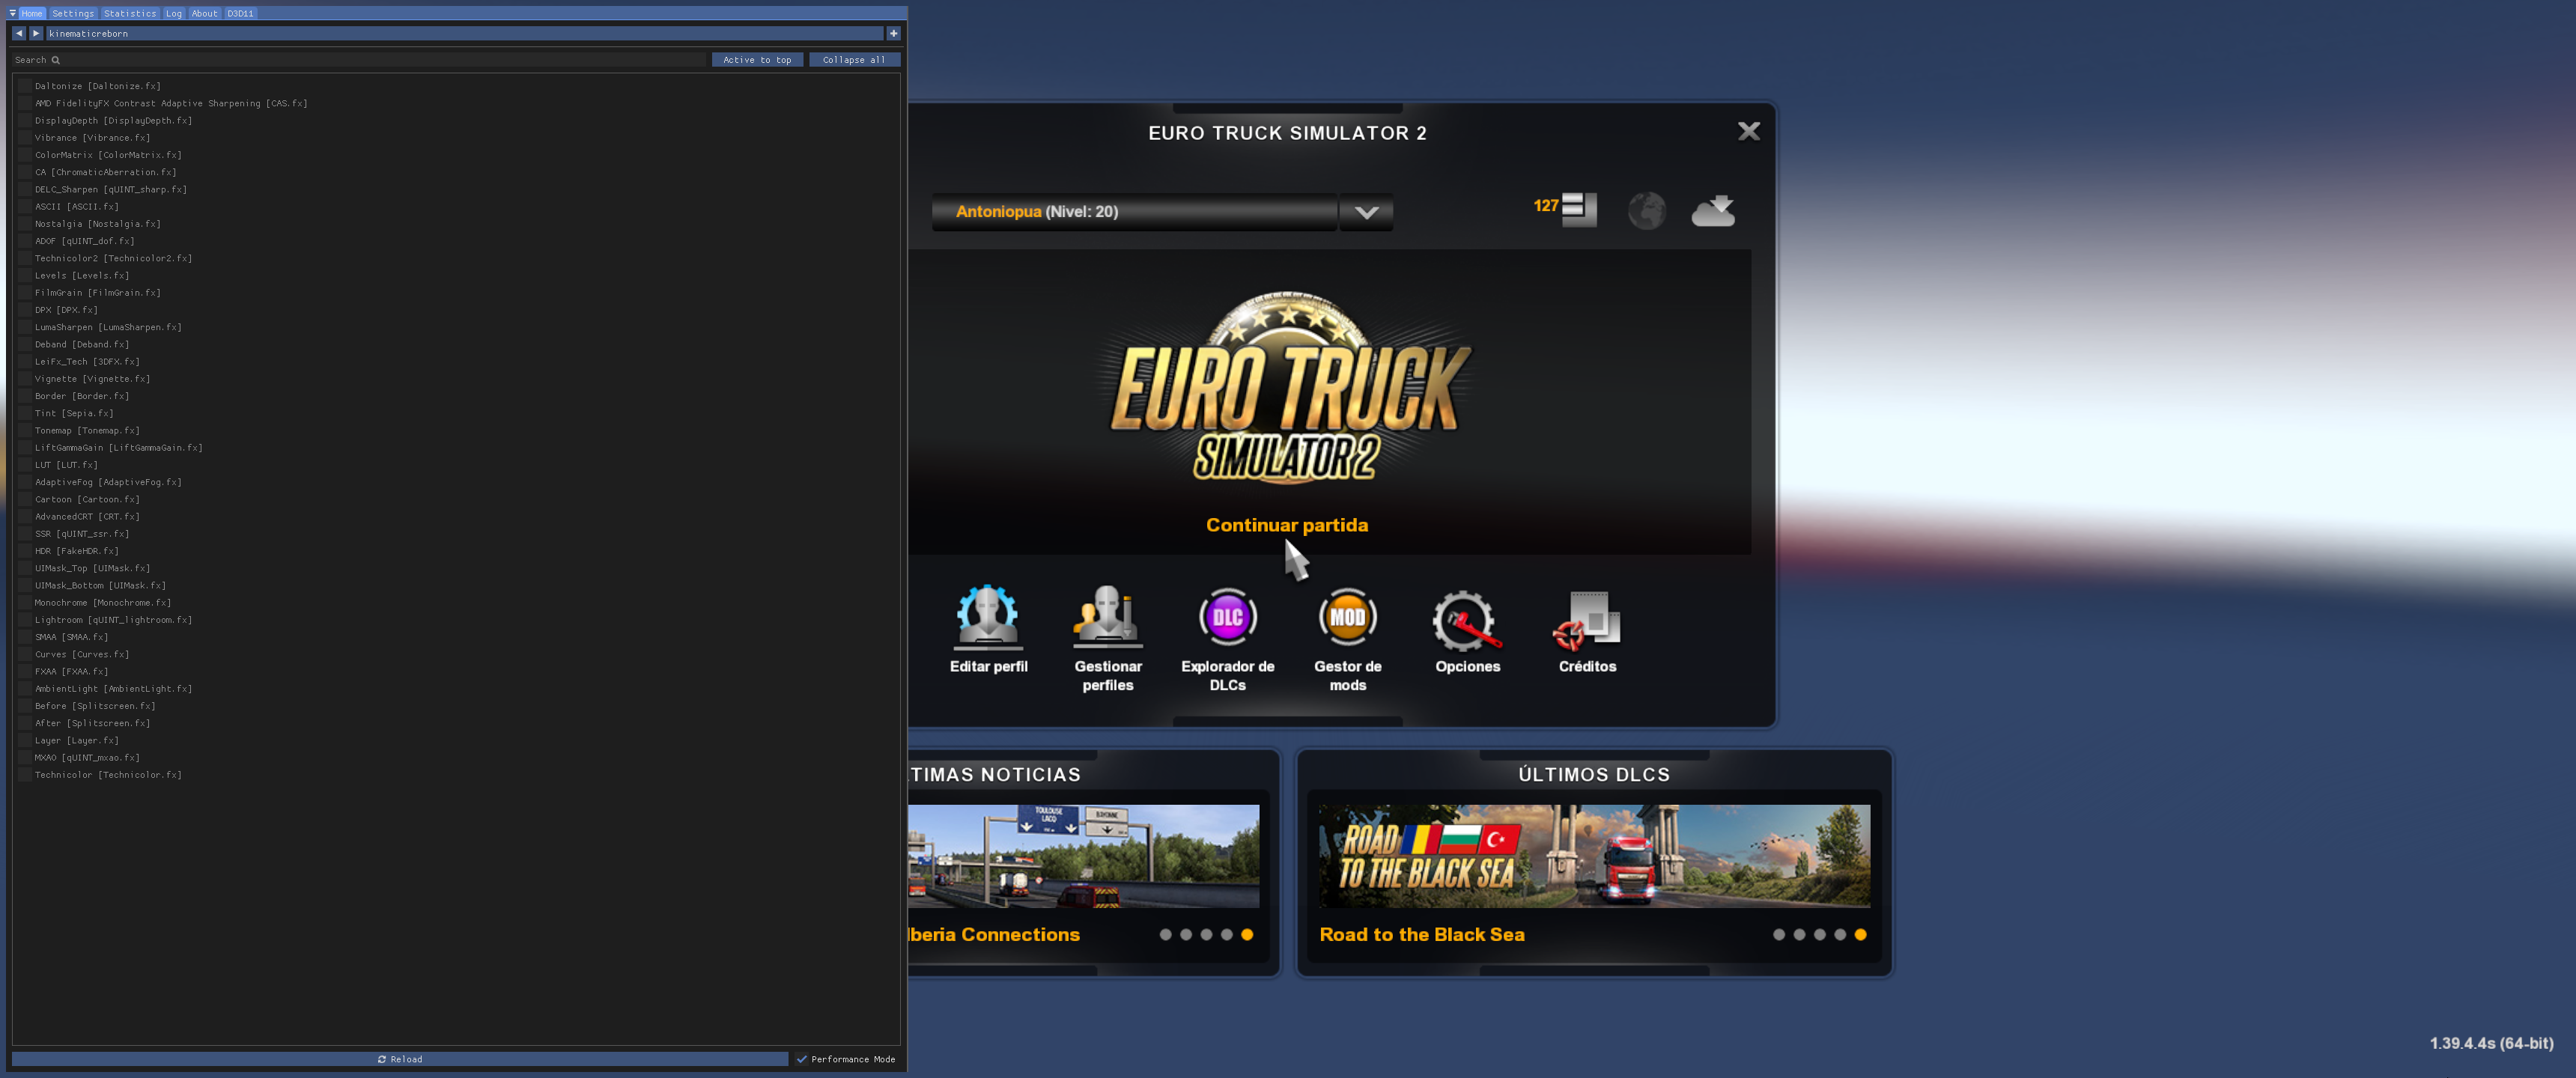Viewport: 2576px width, 1078px height.
Task: Click the ReShade effect Search field
Action: coord(358,60)
